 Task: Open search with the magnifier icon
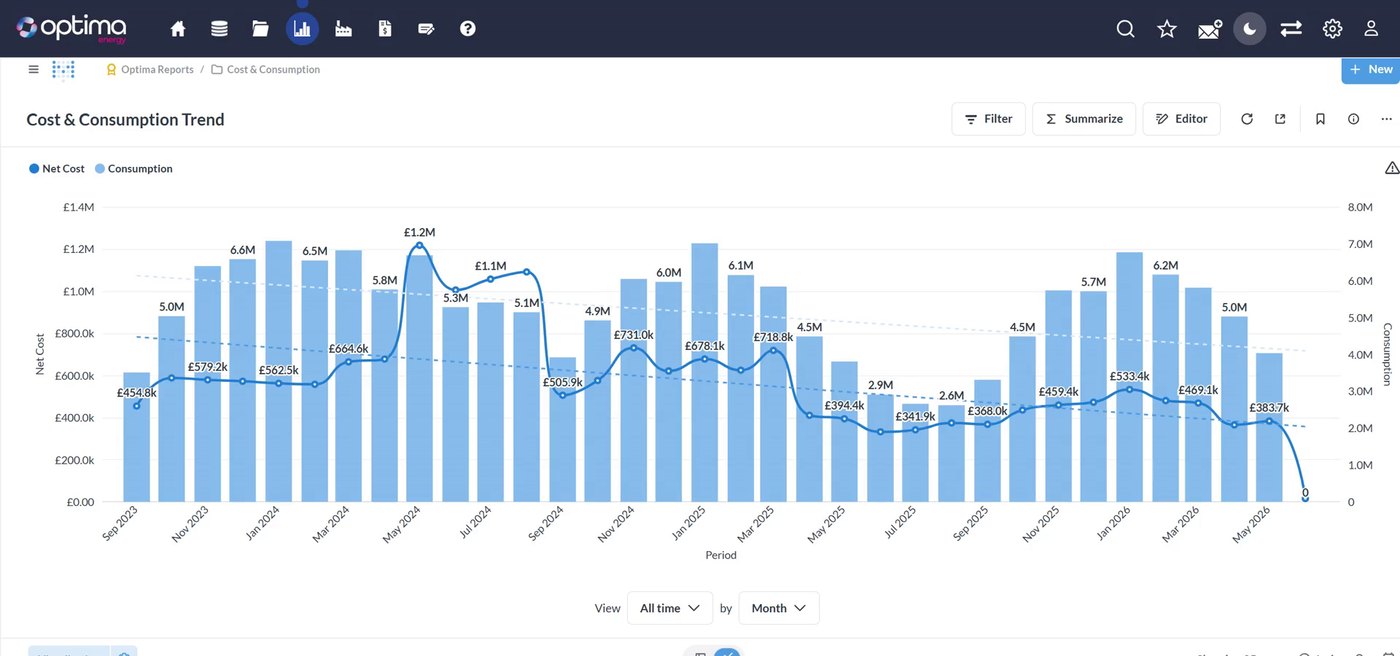(1125, 29)
